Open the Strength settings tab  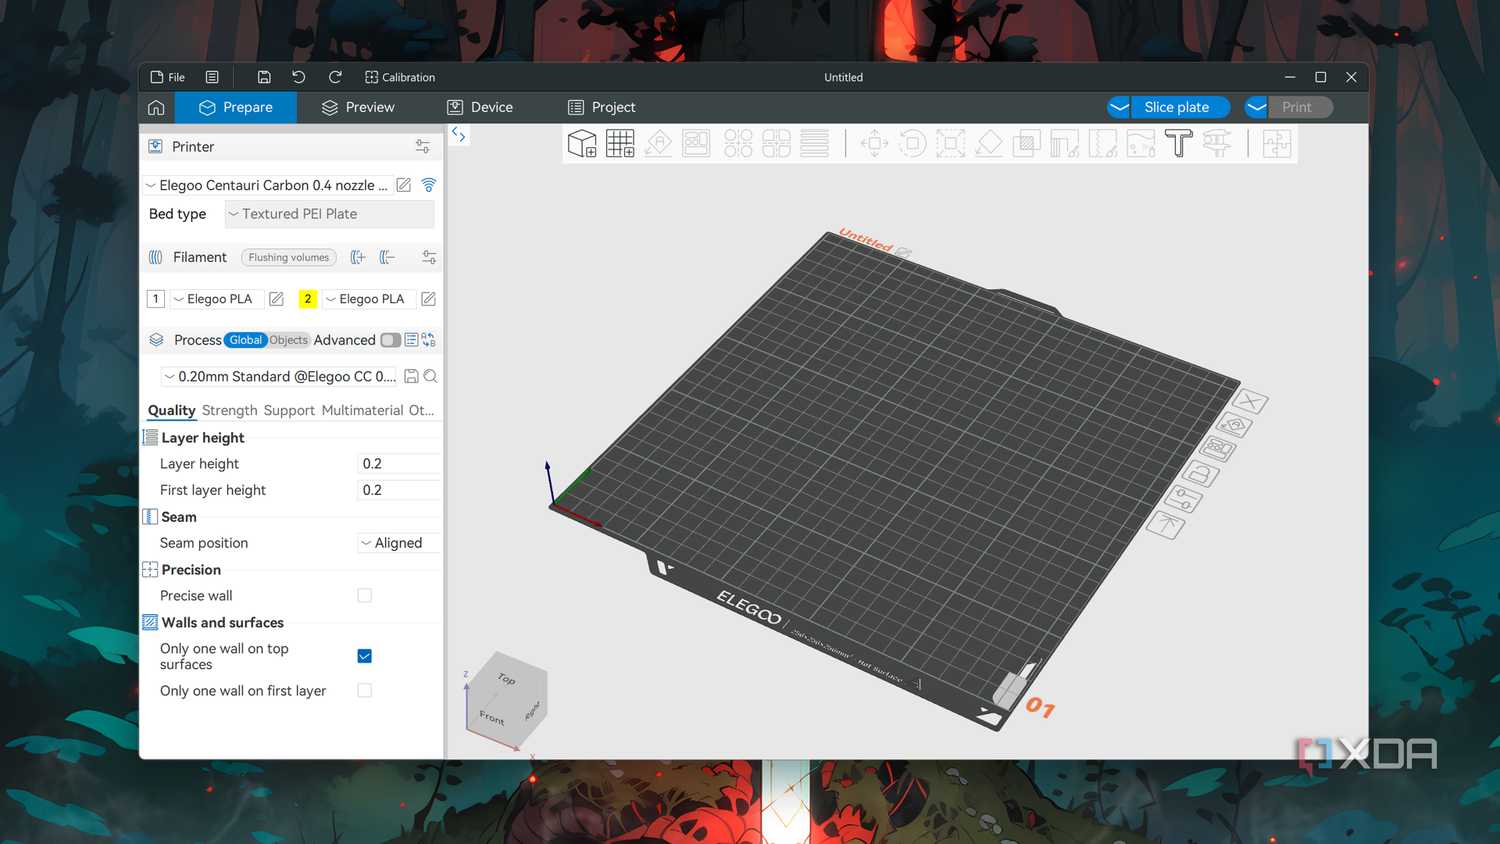pos(229,410)
